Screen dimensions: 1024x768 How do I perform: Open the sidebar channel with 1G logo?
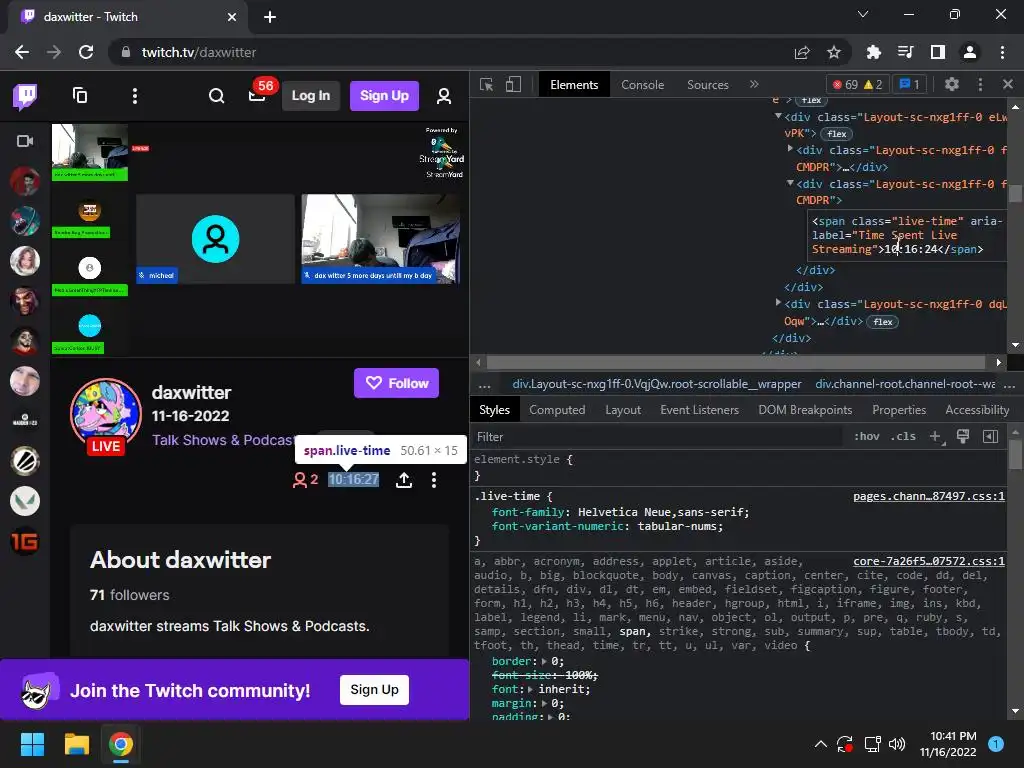[25, 541]
